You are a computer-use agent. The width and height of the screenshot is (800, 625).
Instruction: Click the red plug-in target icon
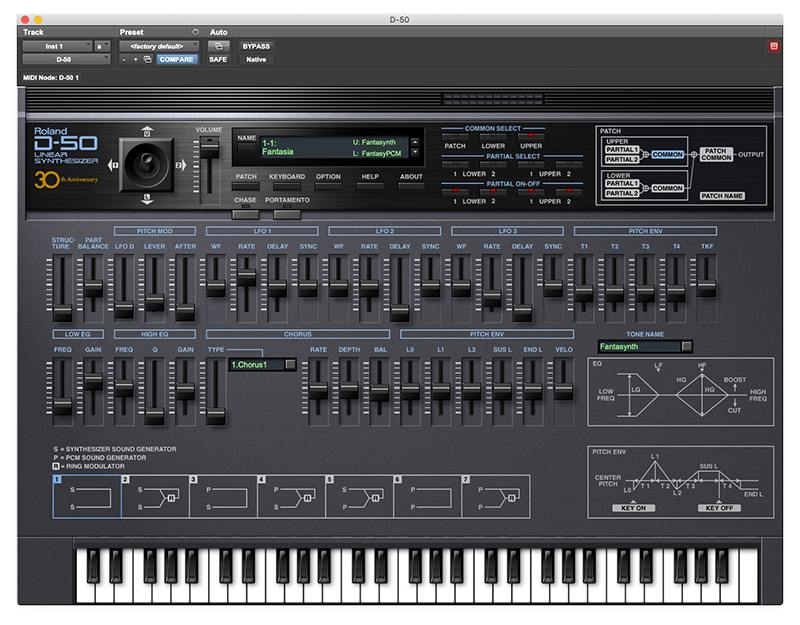774,46
